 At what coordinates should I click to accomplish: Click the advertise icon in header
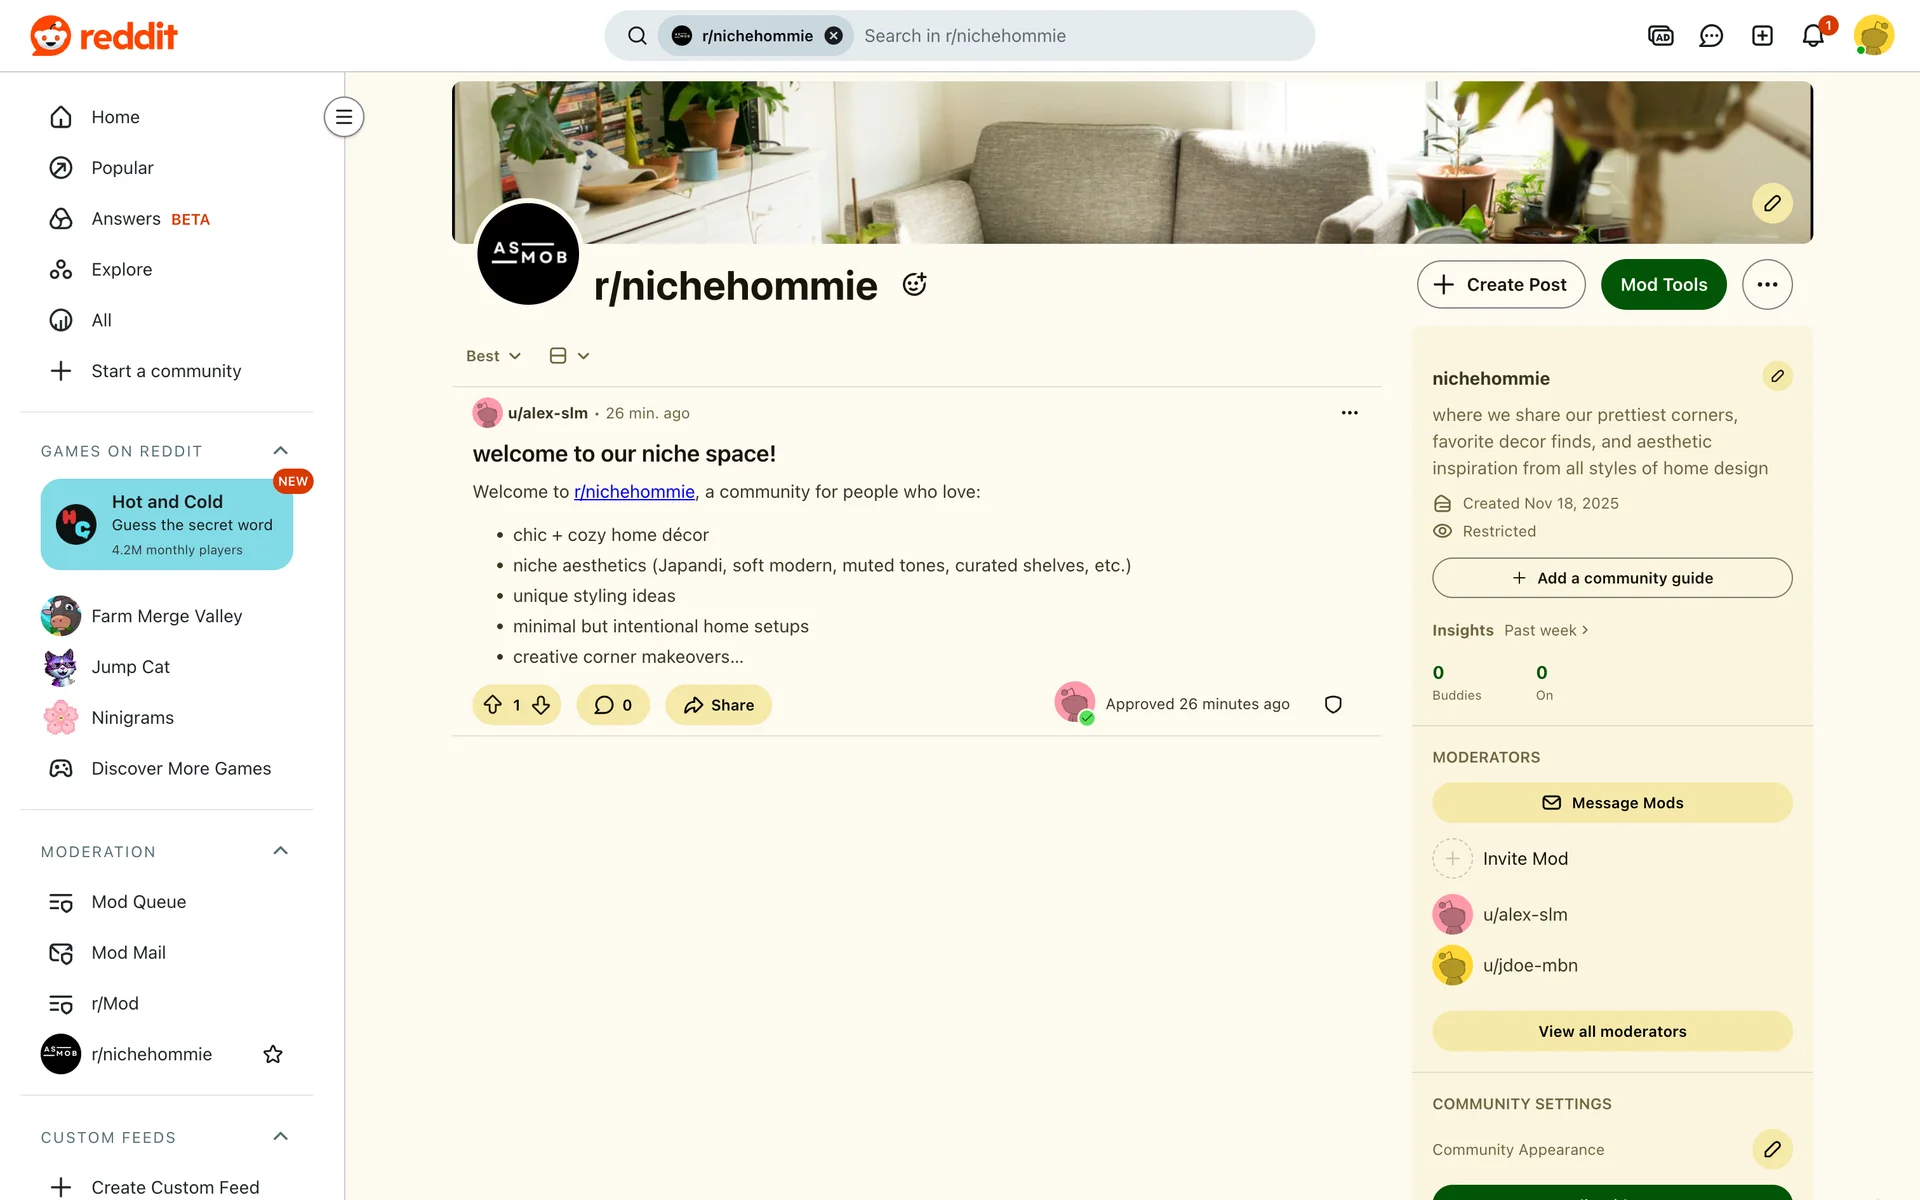(x=1660, y=36)
